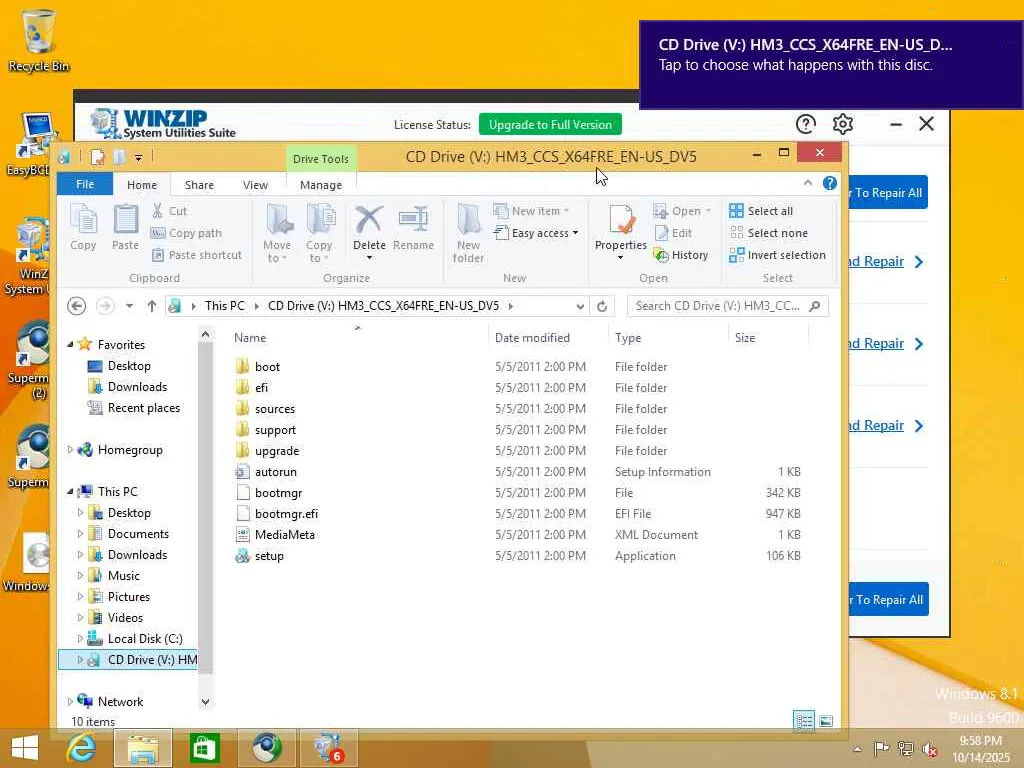Select the setup application file
The image size is (1024, 768).
coord(268,556)
